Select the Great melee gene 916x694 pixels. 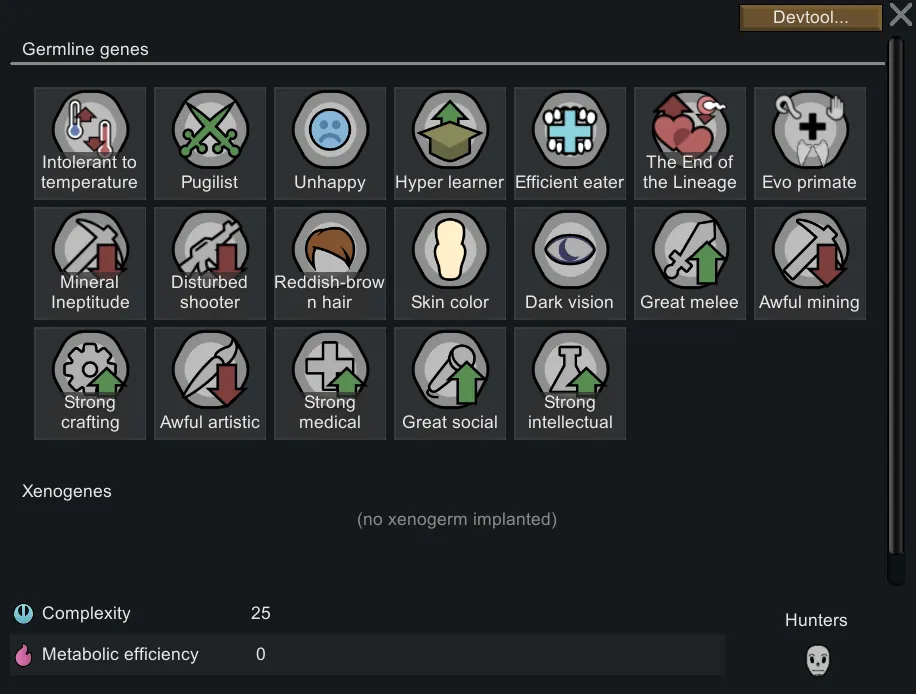[x=690, y=263]
